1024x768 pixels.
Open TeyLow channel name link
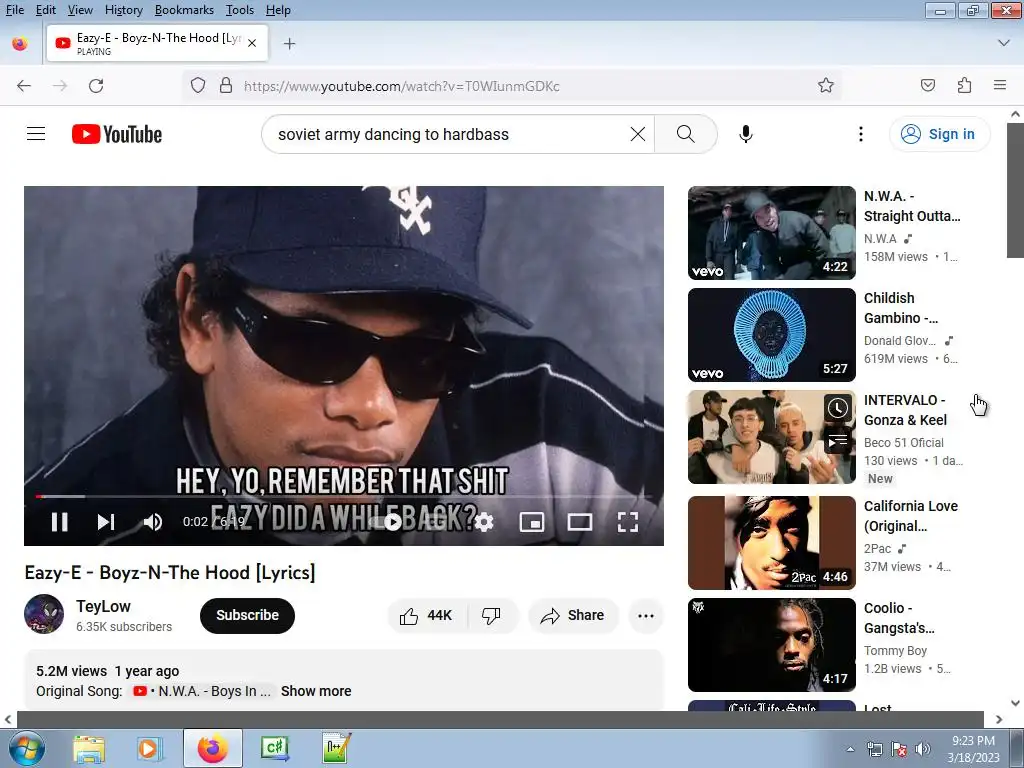coord(103,606)
